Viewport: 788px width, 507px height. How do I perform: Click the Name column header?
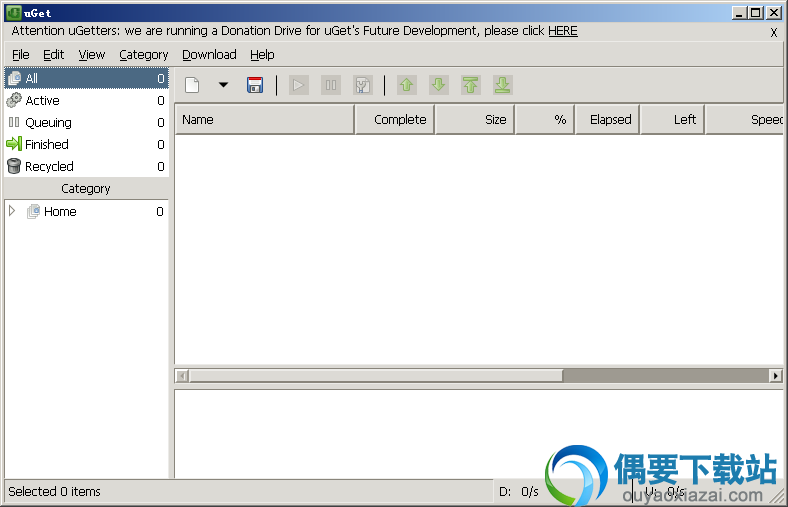(265, 120)
